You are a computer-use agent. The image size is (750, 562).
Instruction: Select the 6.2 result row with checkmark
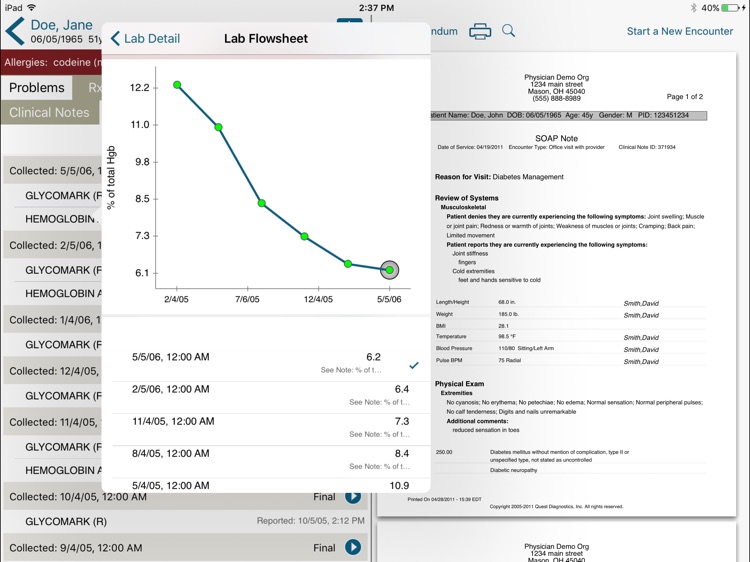click(270, 362)
